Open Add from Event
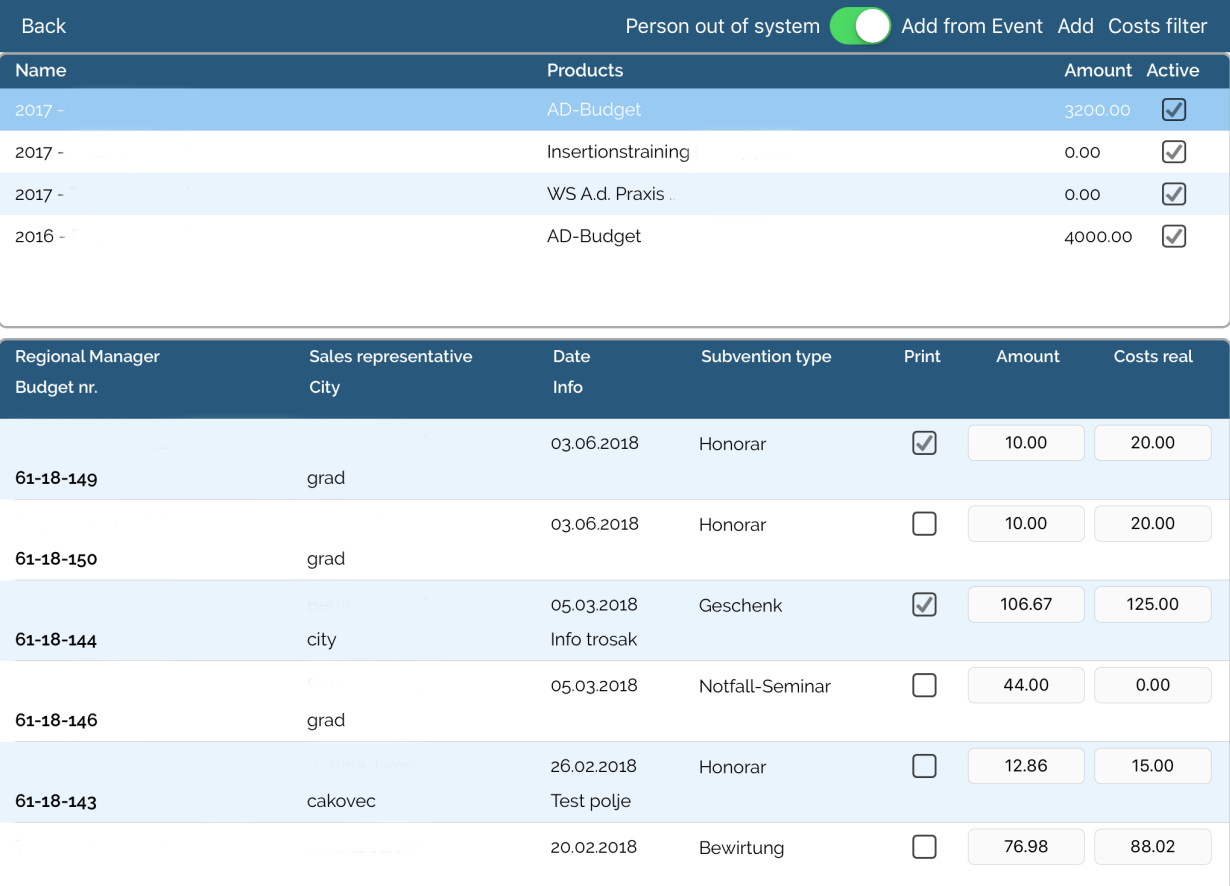 [x=971, y=26]
